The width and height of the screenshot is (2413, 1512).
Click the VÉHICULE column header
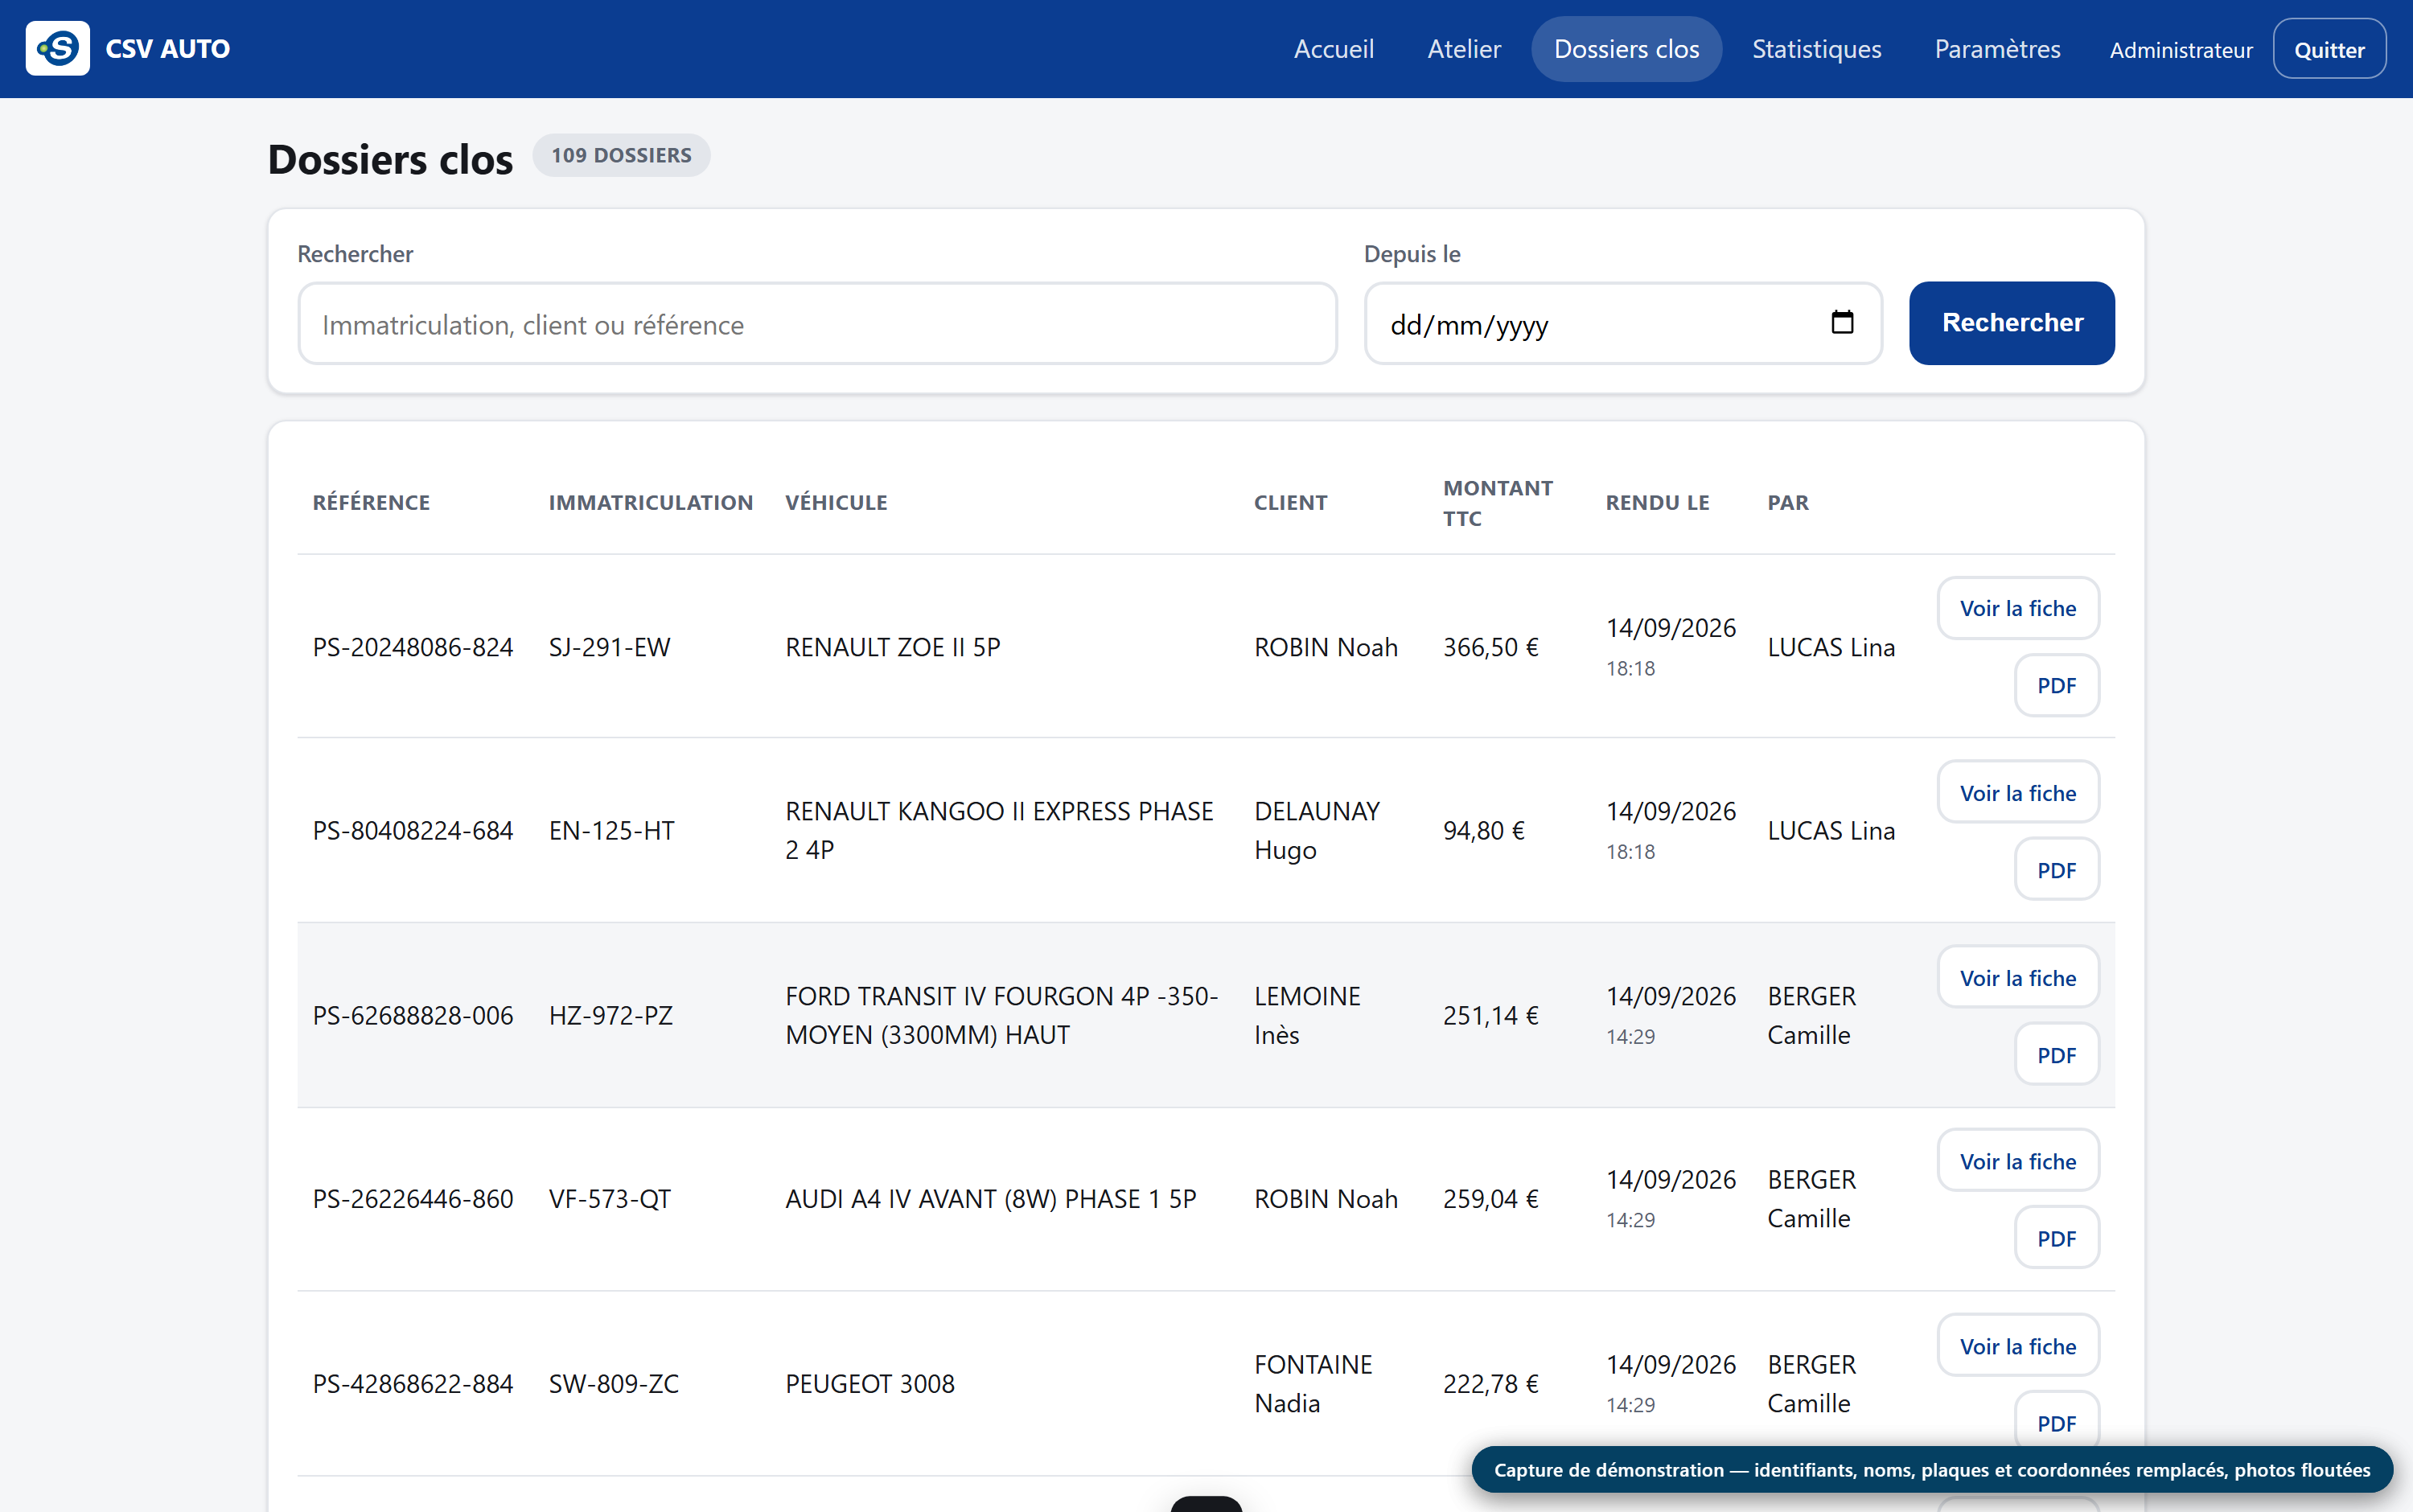tap(836, 502)
